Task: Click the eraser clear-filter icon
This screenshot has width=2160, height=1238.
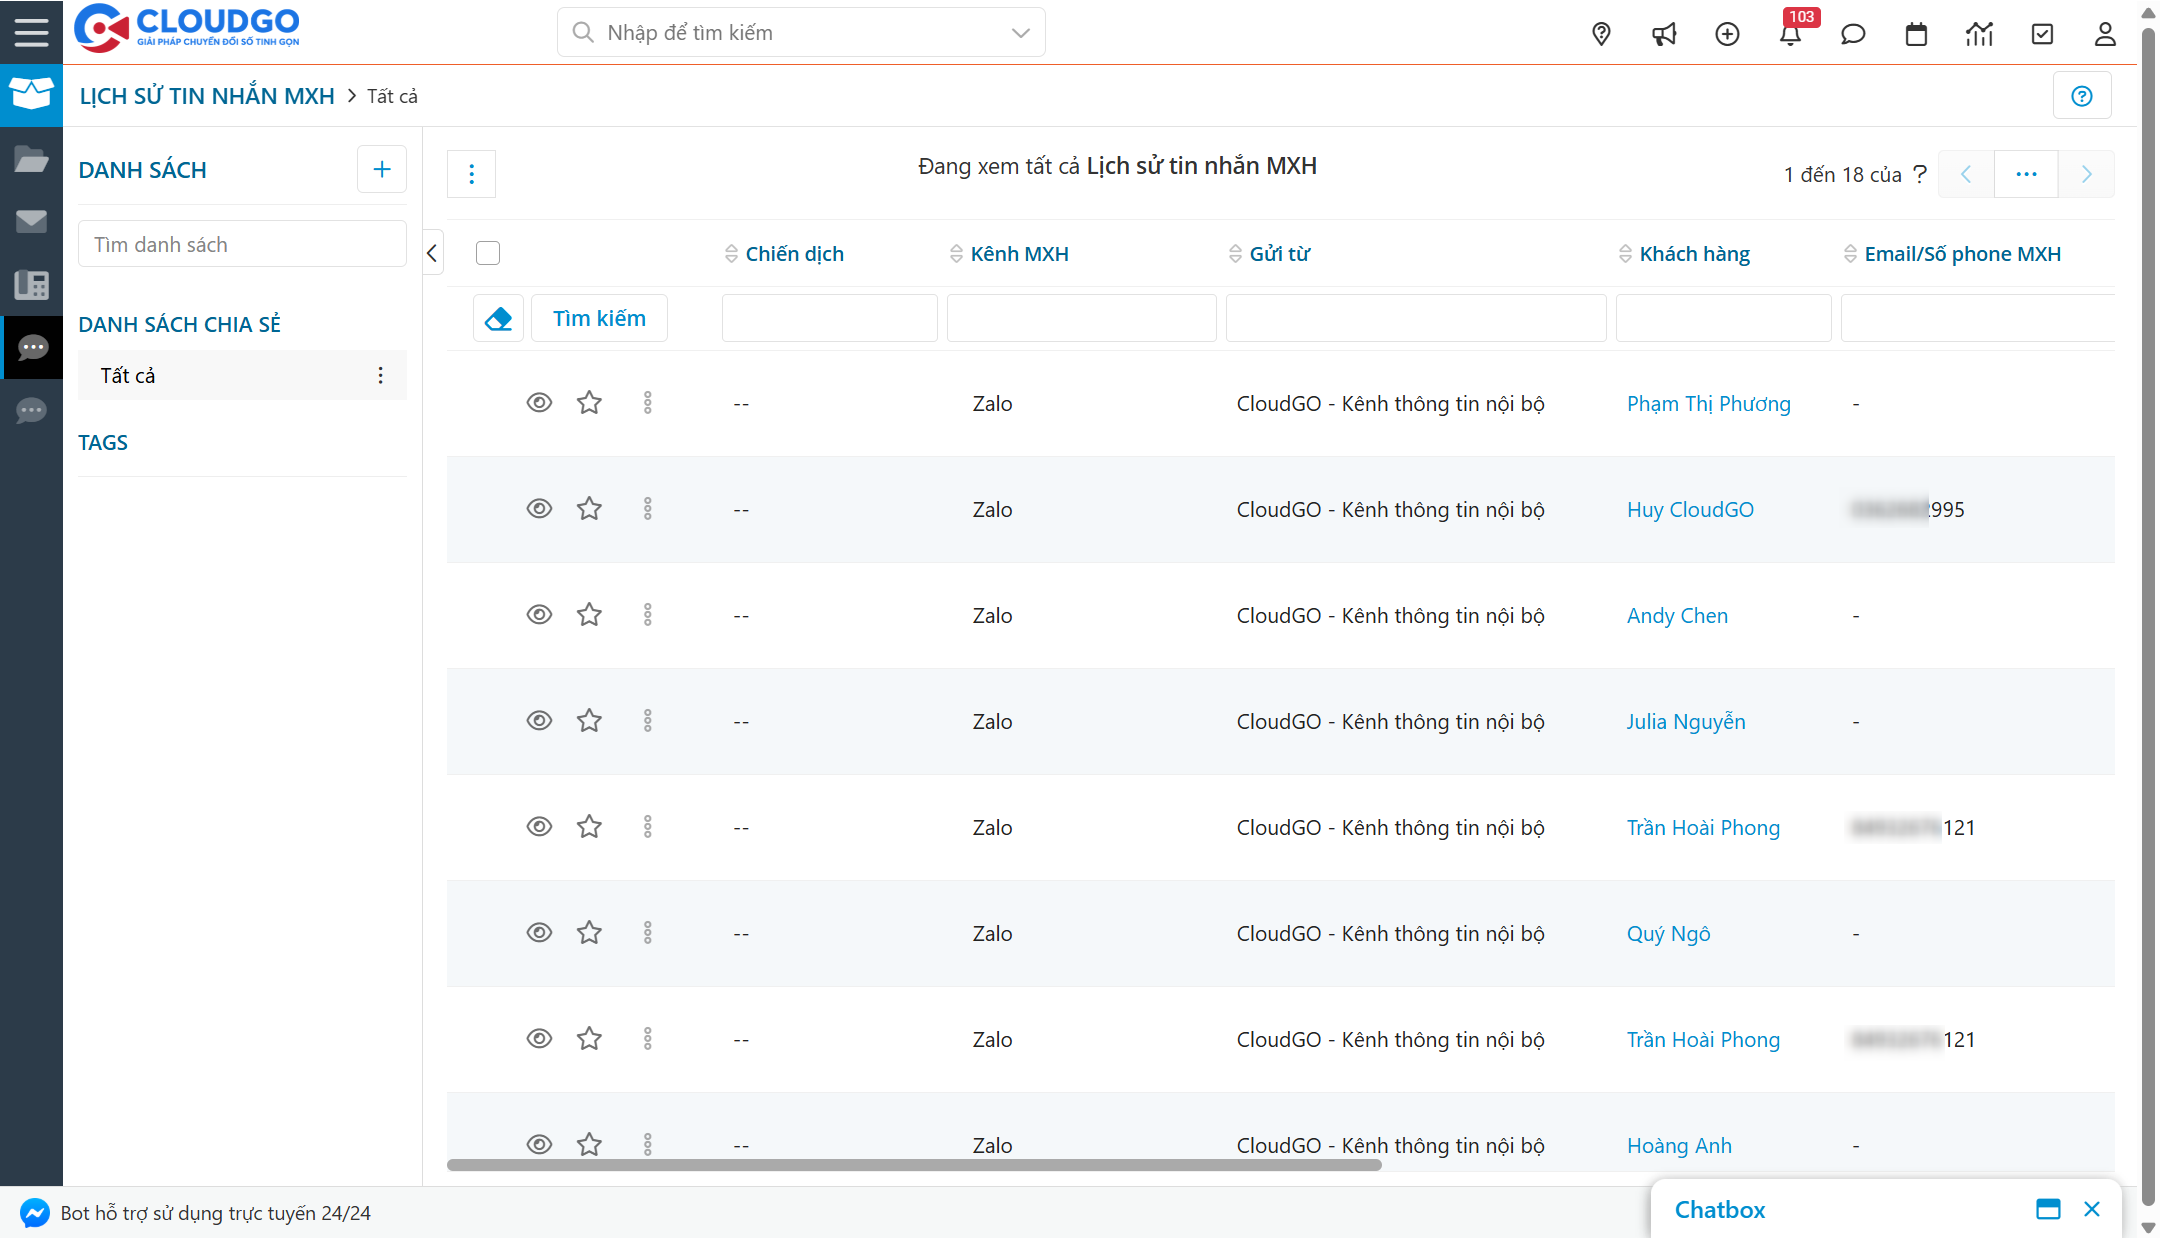Action: point(498,318)
